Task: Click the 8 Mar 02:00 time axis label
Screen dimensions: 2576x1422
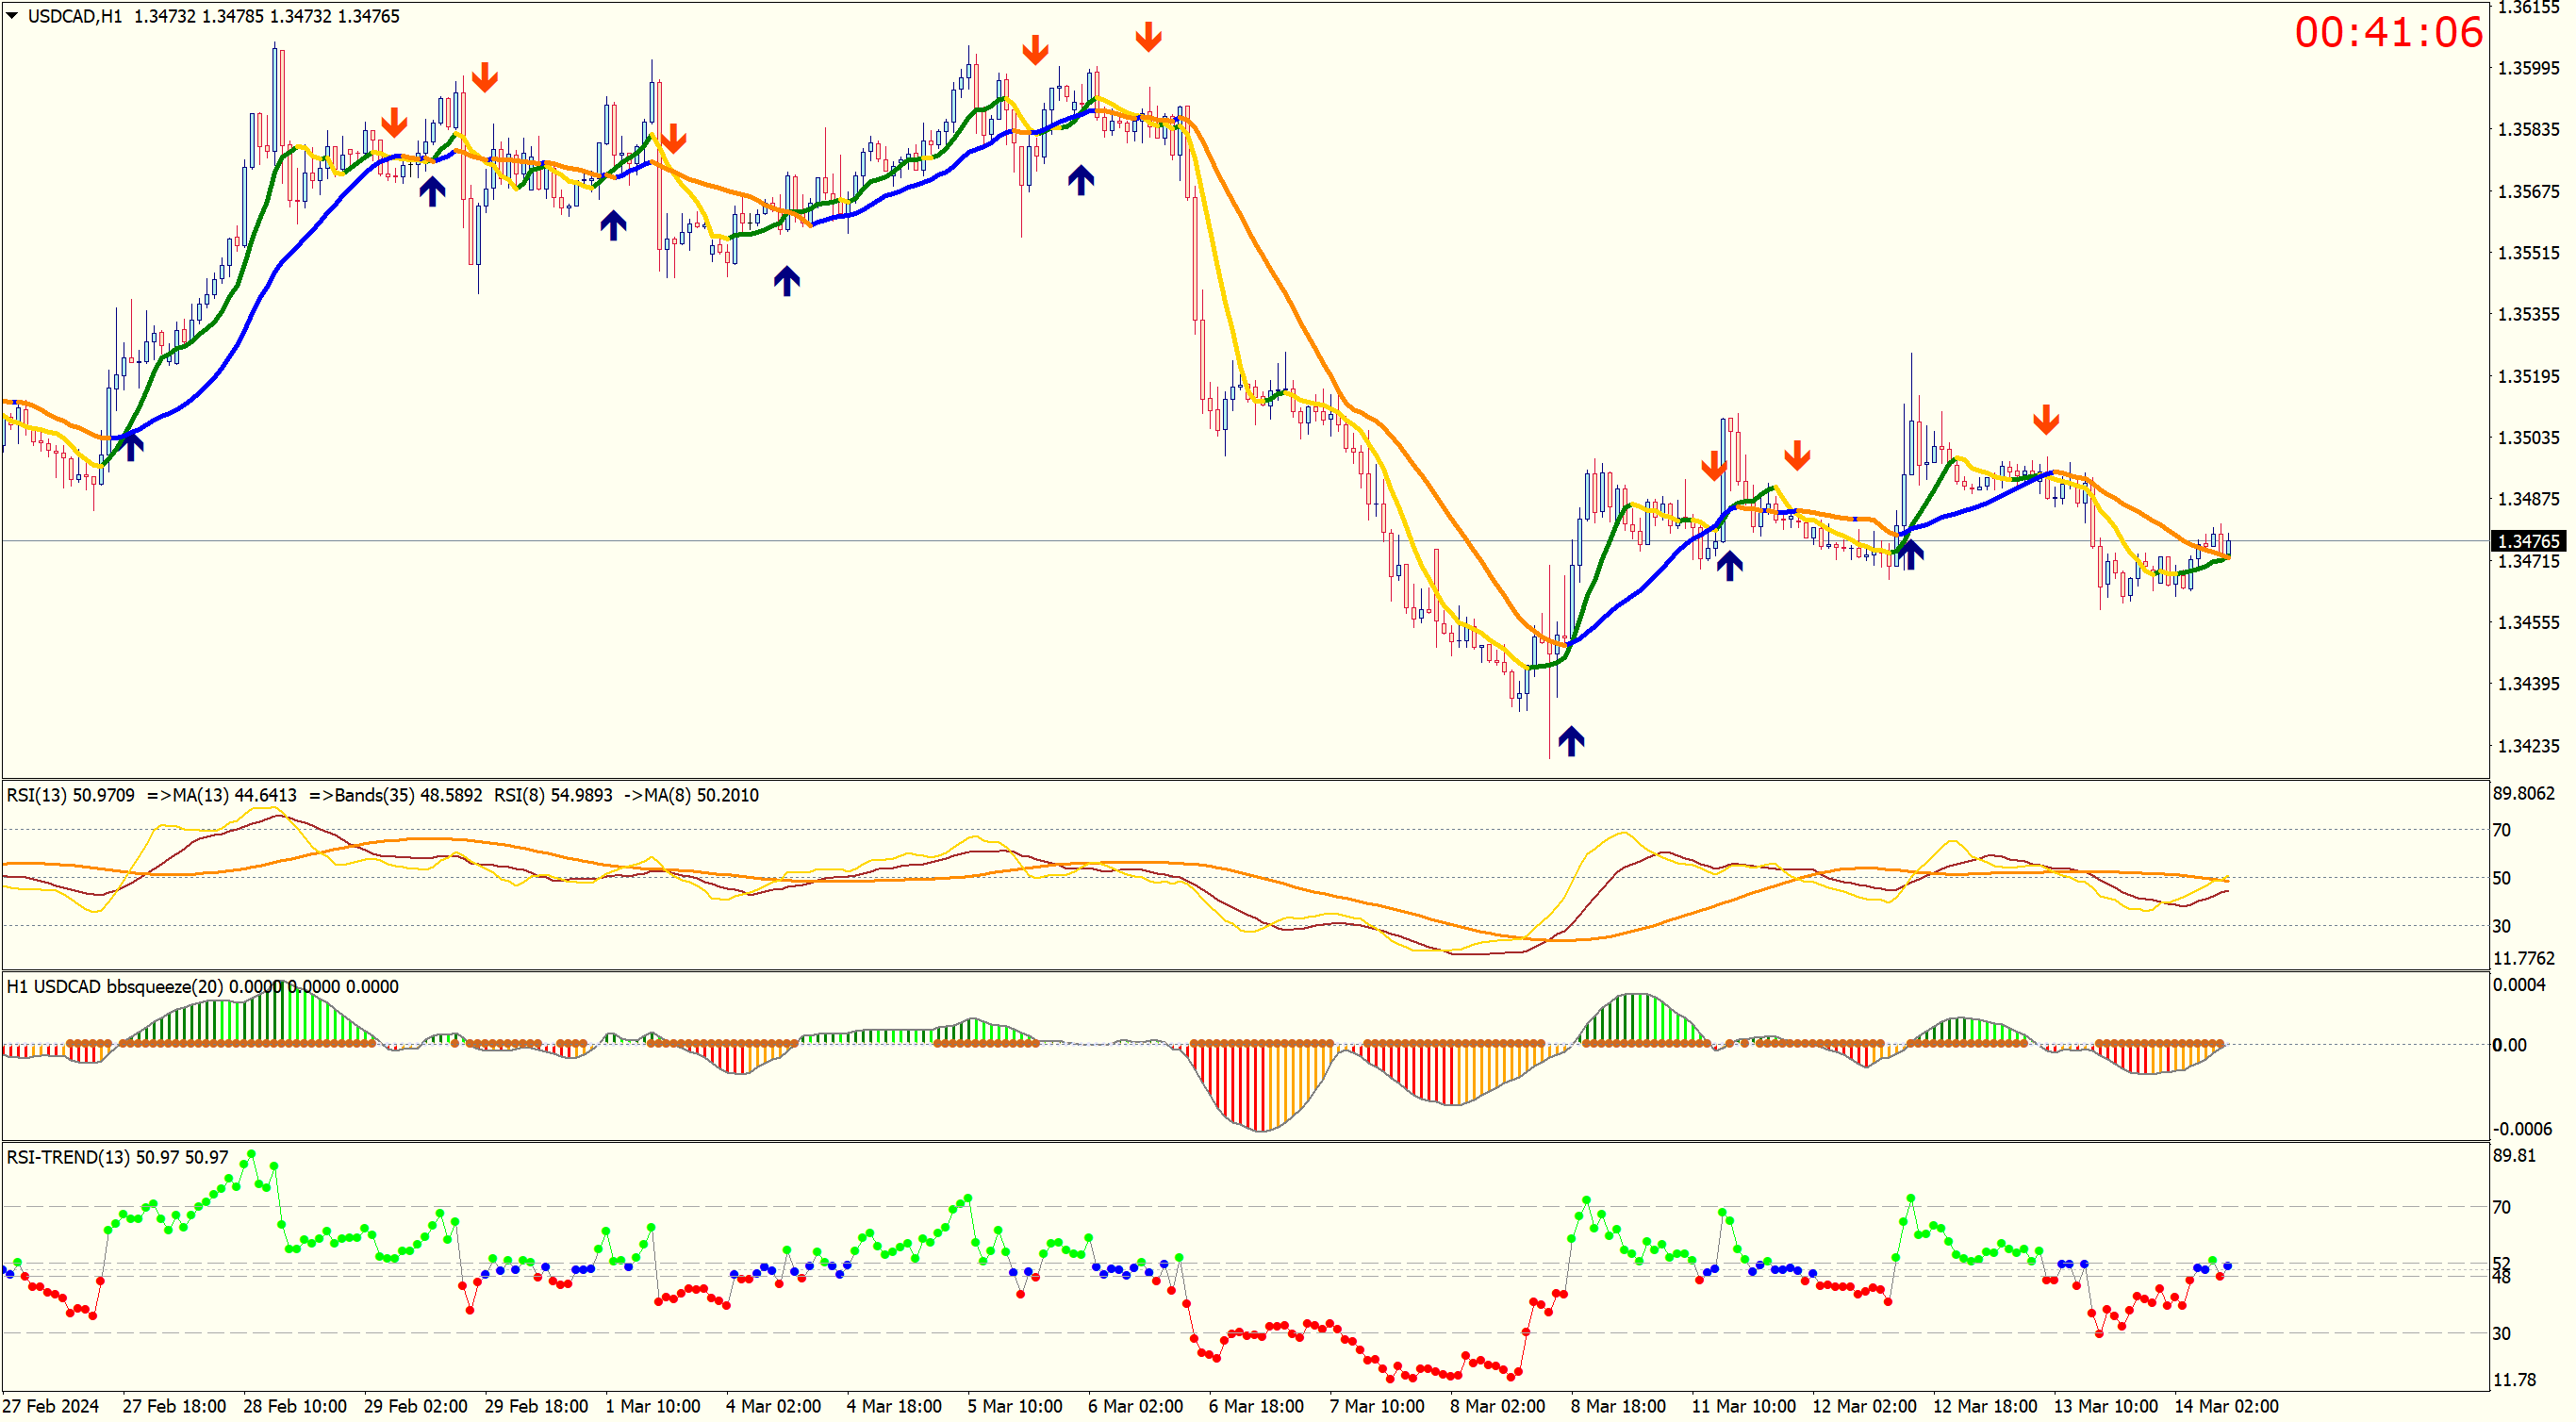Action: click(x=1497, y=1405)
